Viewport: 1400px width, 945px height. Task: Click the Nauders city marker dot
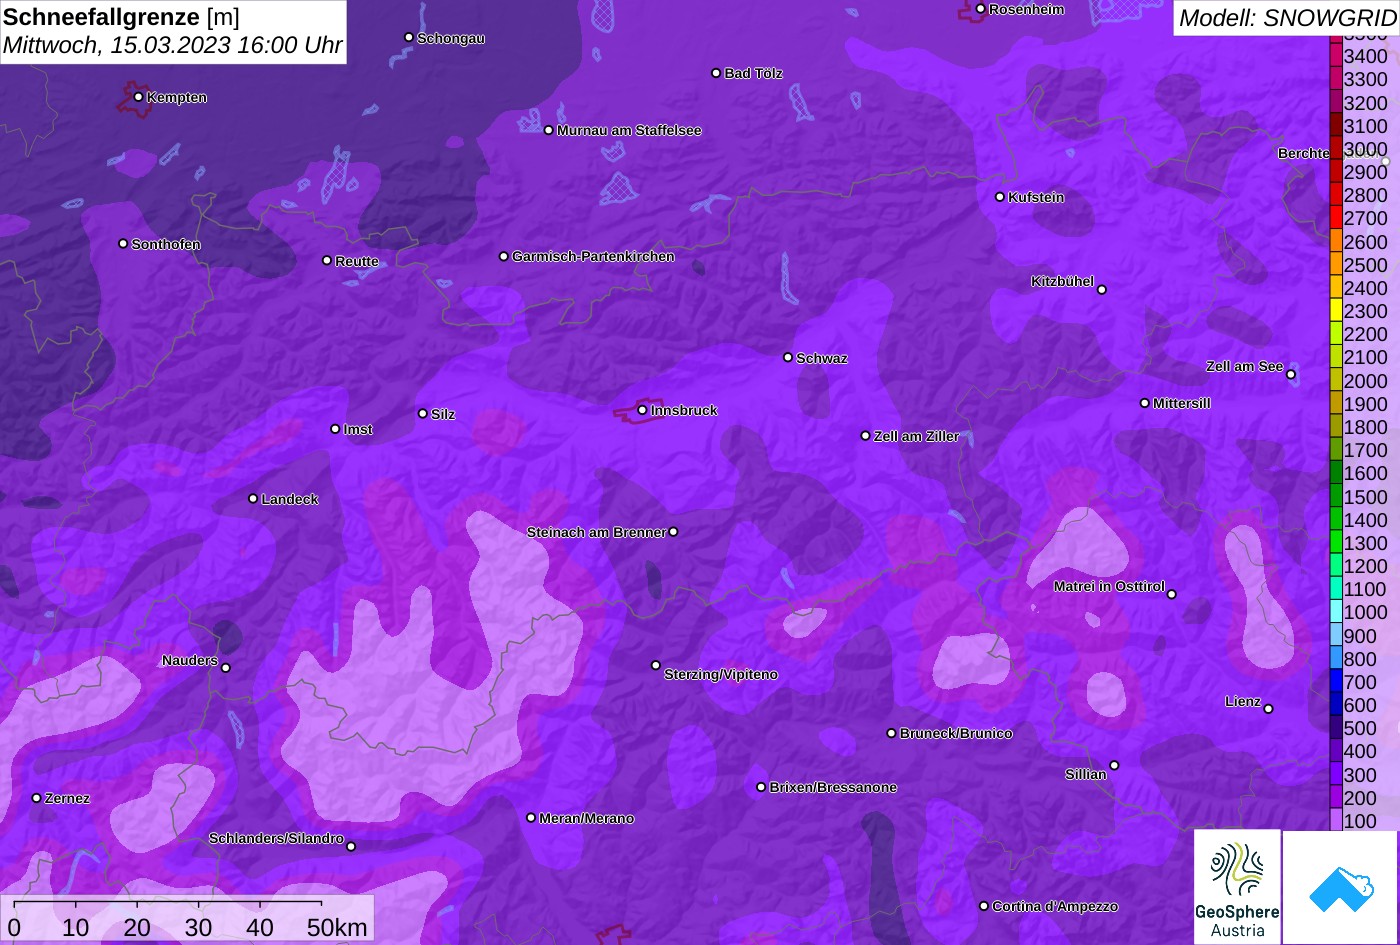[225, 668]
